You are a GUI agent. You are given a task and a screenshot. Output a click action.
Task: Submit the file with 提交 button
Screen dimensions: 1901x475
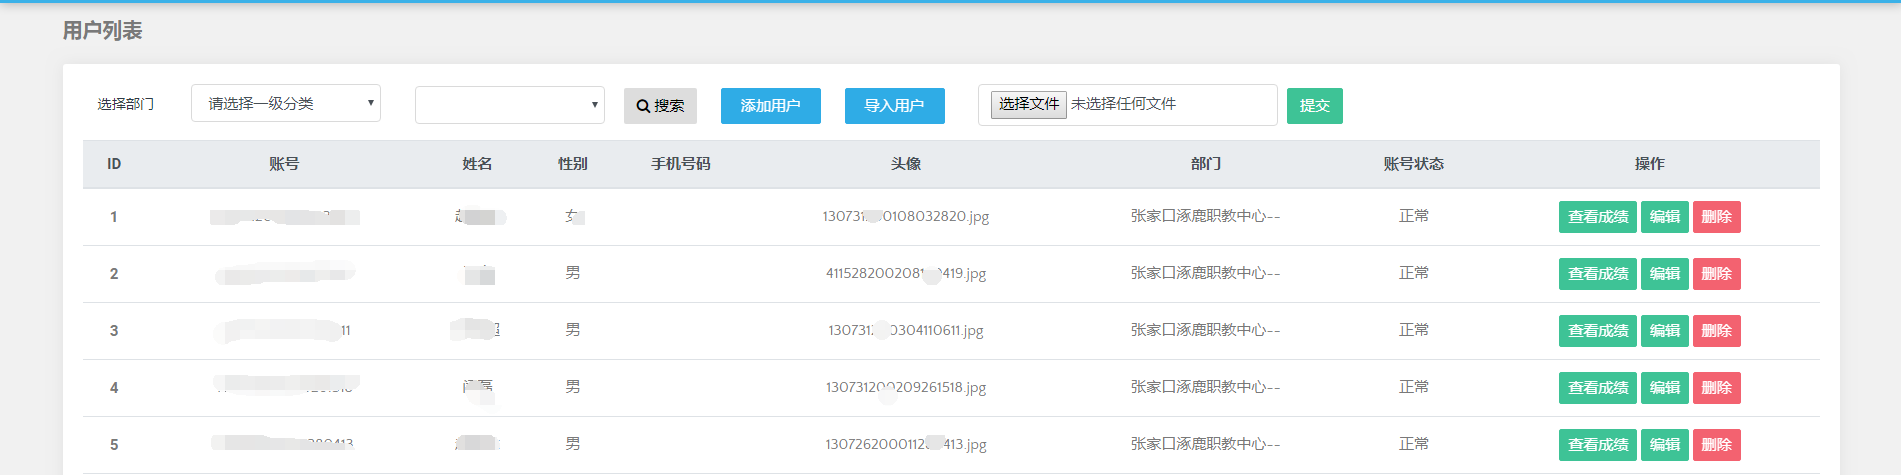click(x=1314, y=106)
